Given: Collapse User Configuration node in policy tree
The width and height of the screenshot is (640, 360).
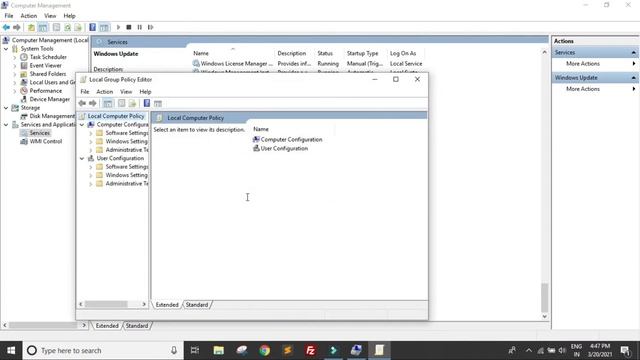Looking at the screenshot, I should [x=82, y=158].
